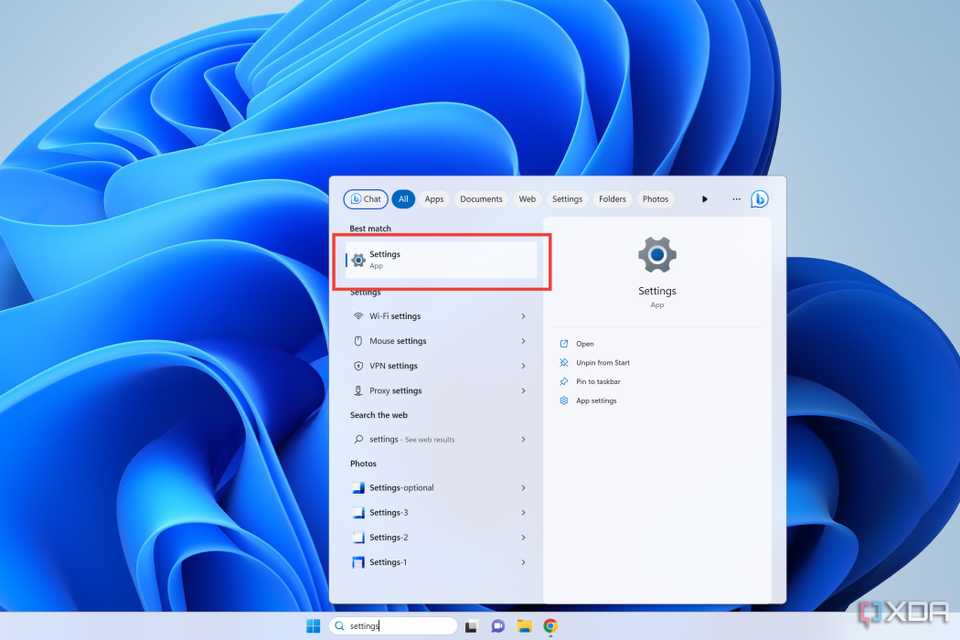This screenshot has height=640, width=960.
Task: Expand the Wi-Fi settings chevron
Action: (524, 316)
